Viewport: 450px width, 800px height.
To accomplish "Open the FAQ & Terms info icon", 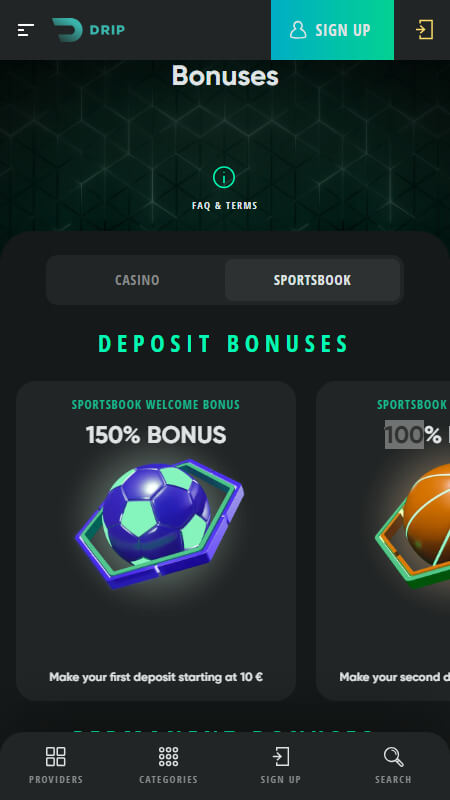I will [x=224, y=178].
